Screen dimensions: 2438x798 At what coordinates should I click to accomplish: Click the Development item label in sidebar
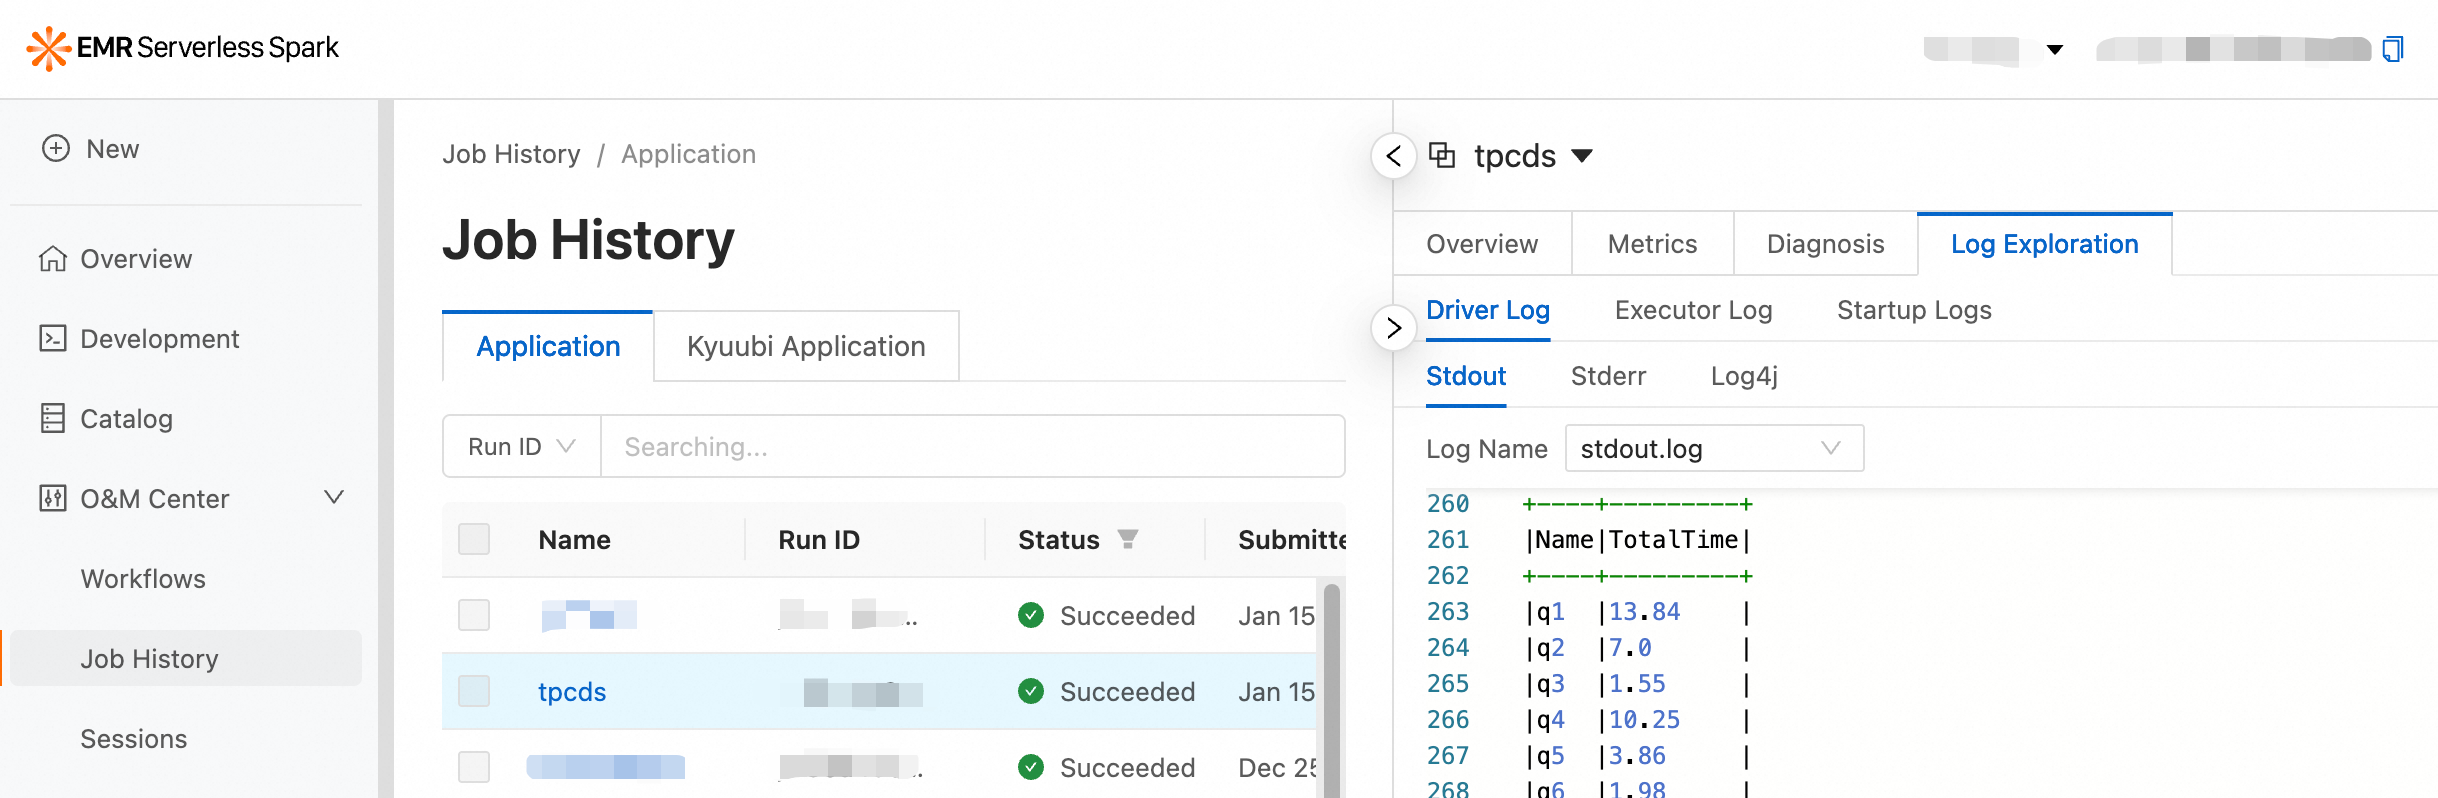[160, 339]
